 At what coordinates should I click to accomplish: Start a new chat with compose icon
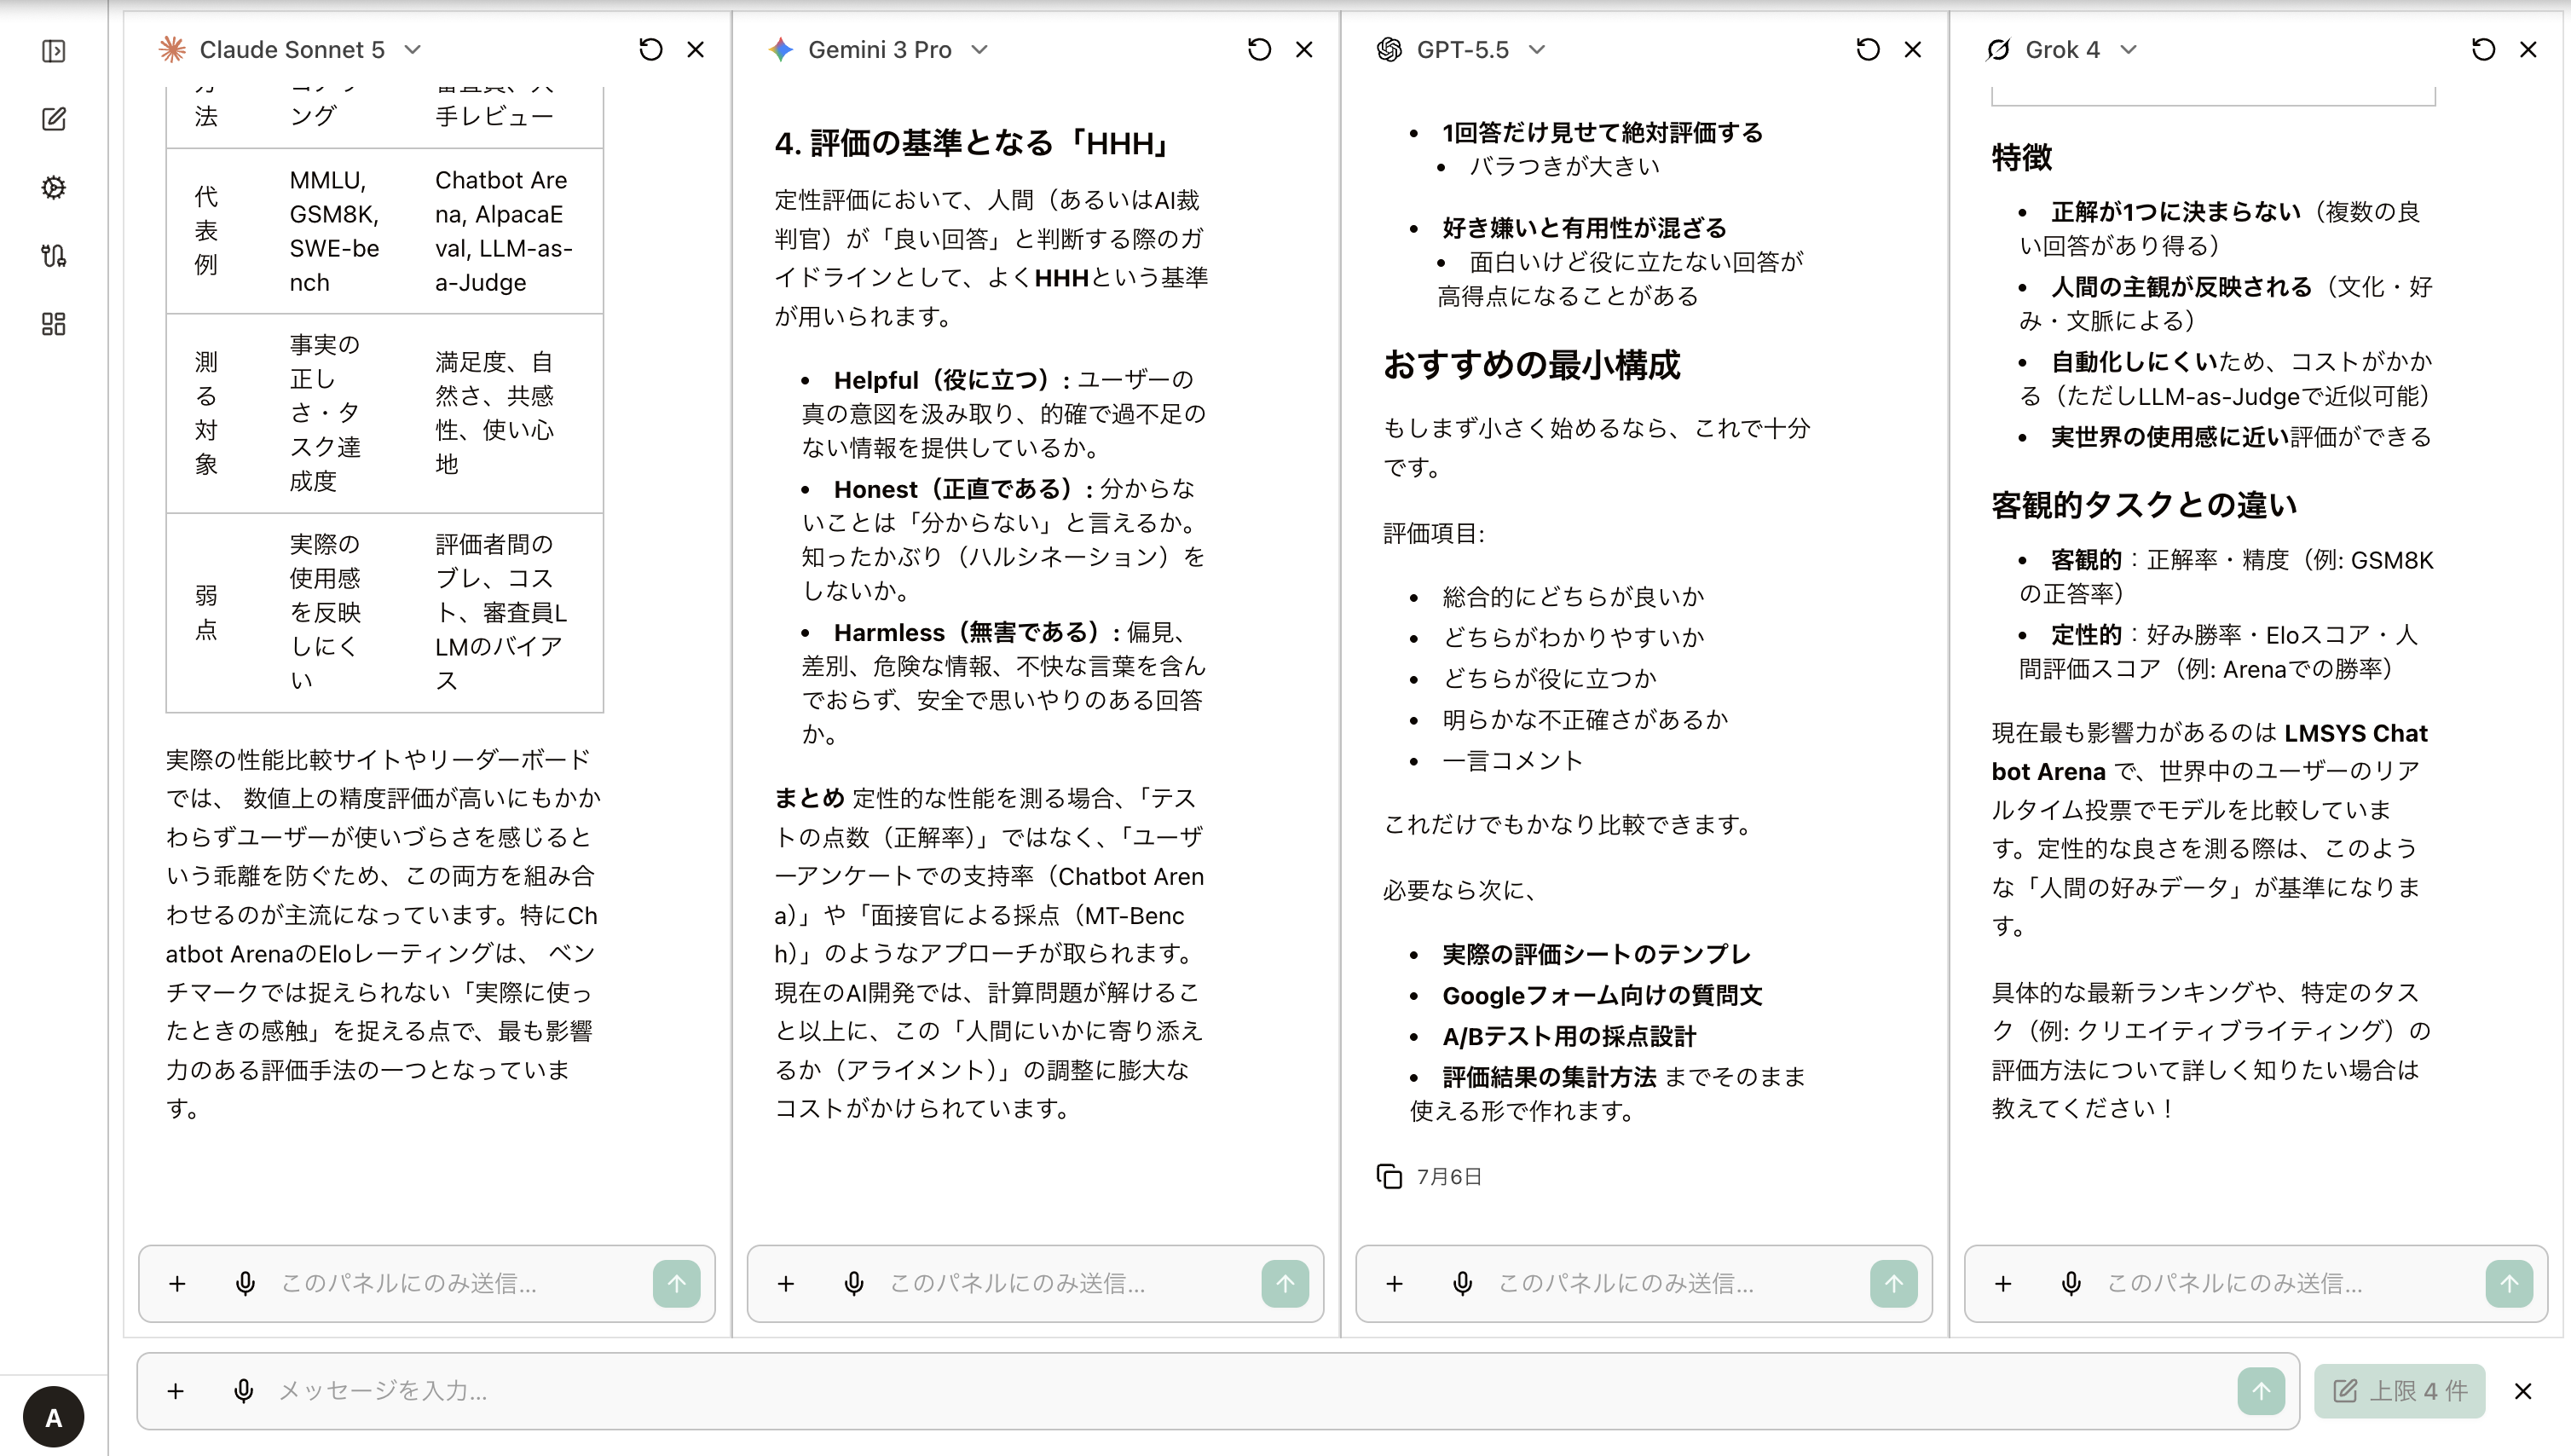[54, 119]
